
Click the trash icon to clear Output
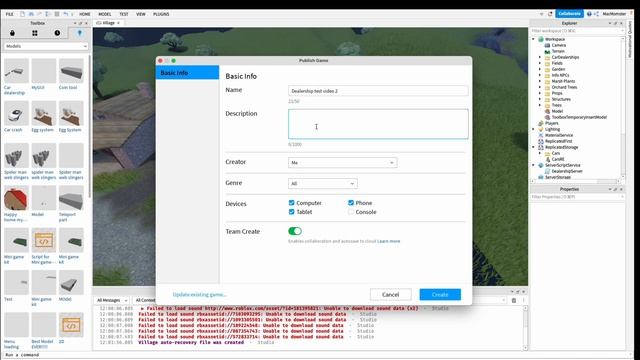(x=514, y=300)
